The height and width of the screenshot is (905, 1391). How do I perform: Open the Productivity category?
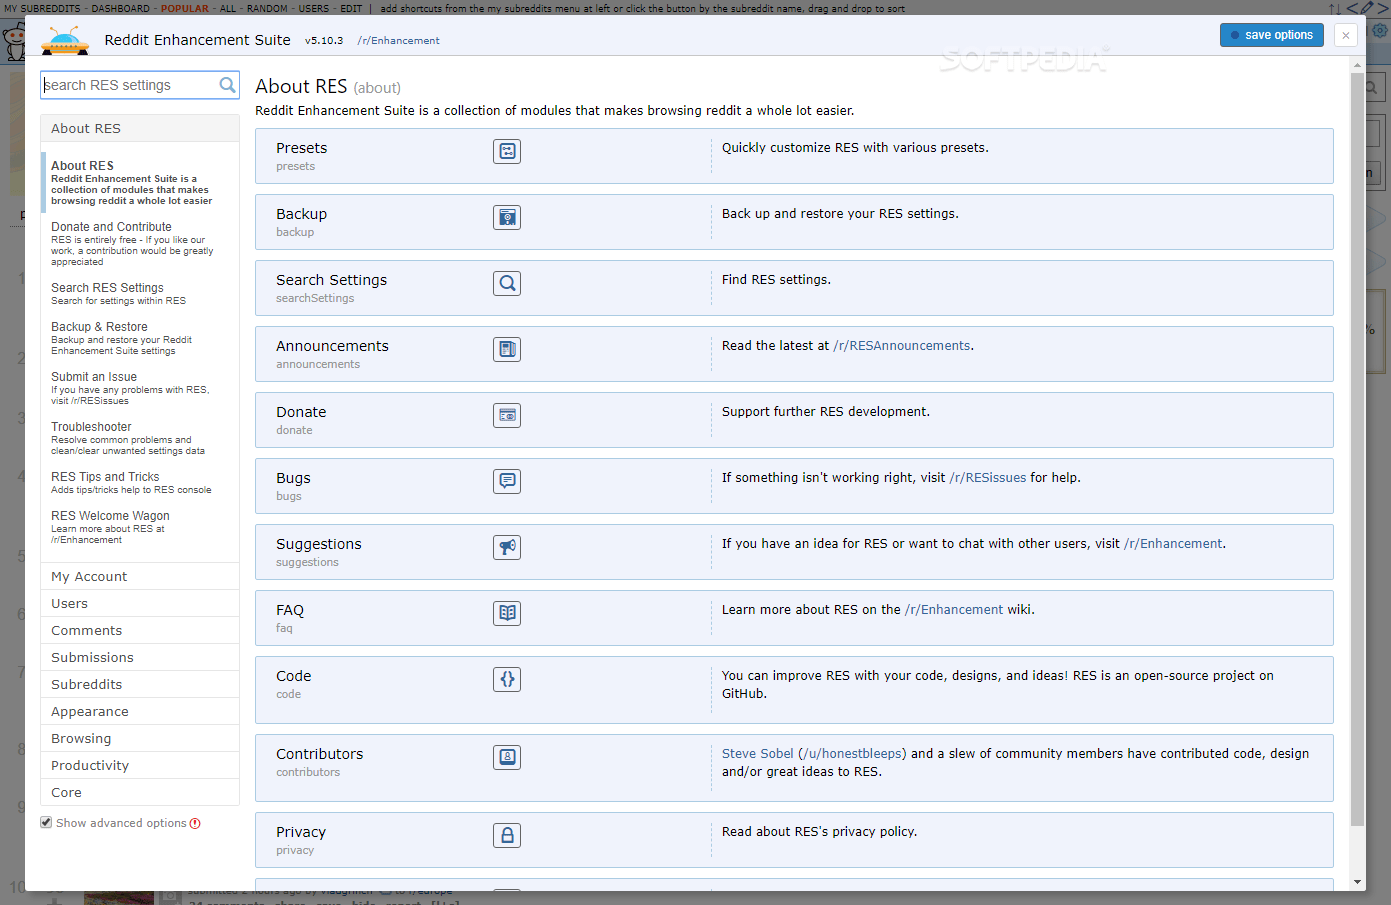coord(140,765)
